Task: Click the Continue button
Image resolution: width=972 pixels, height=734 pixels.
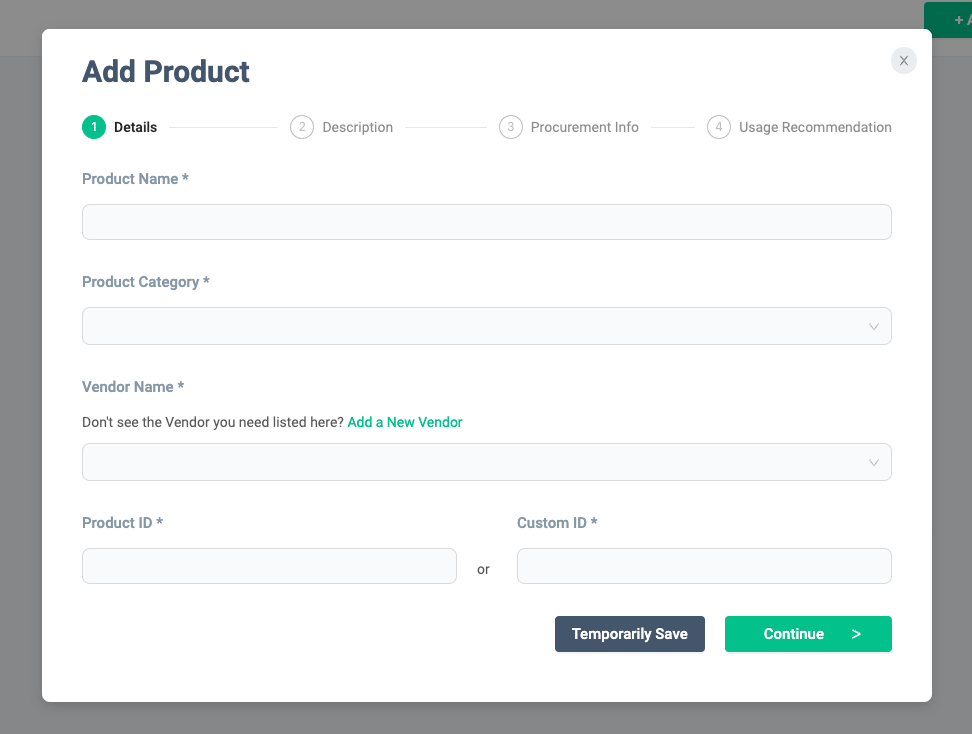Action: pyautogui.click(x=808, y=634)
